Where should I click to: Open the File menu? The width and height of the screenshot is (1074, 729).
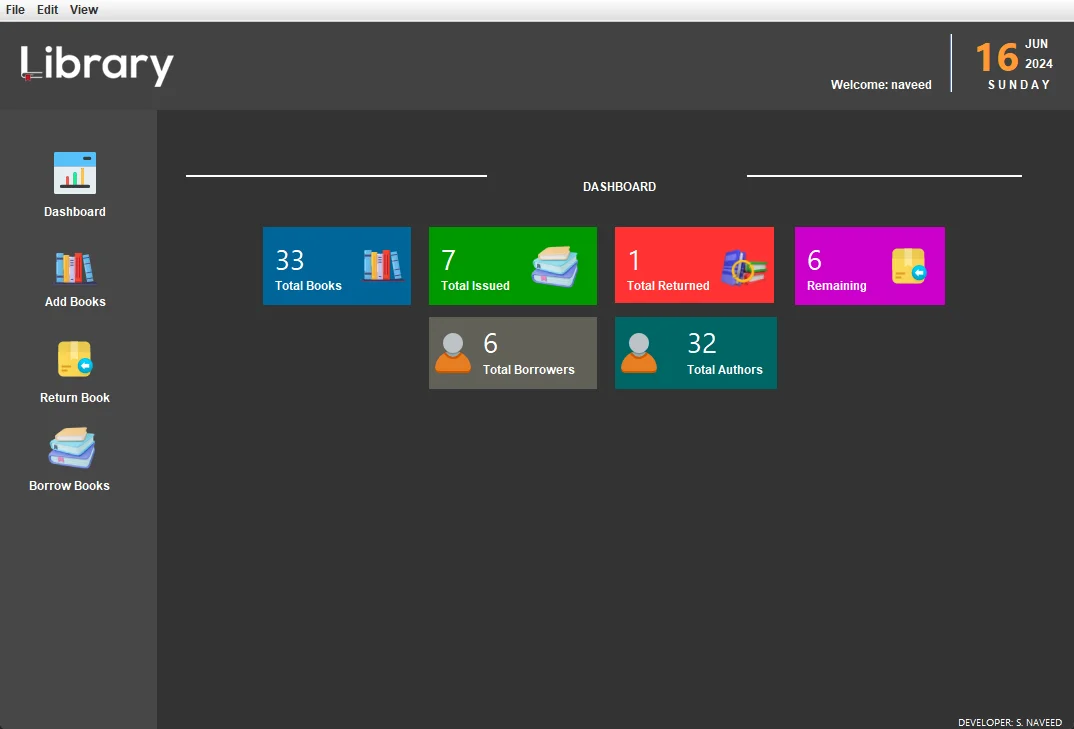[x=15, y=10]
